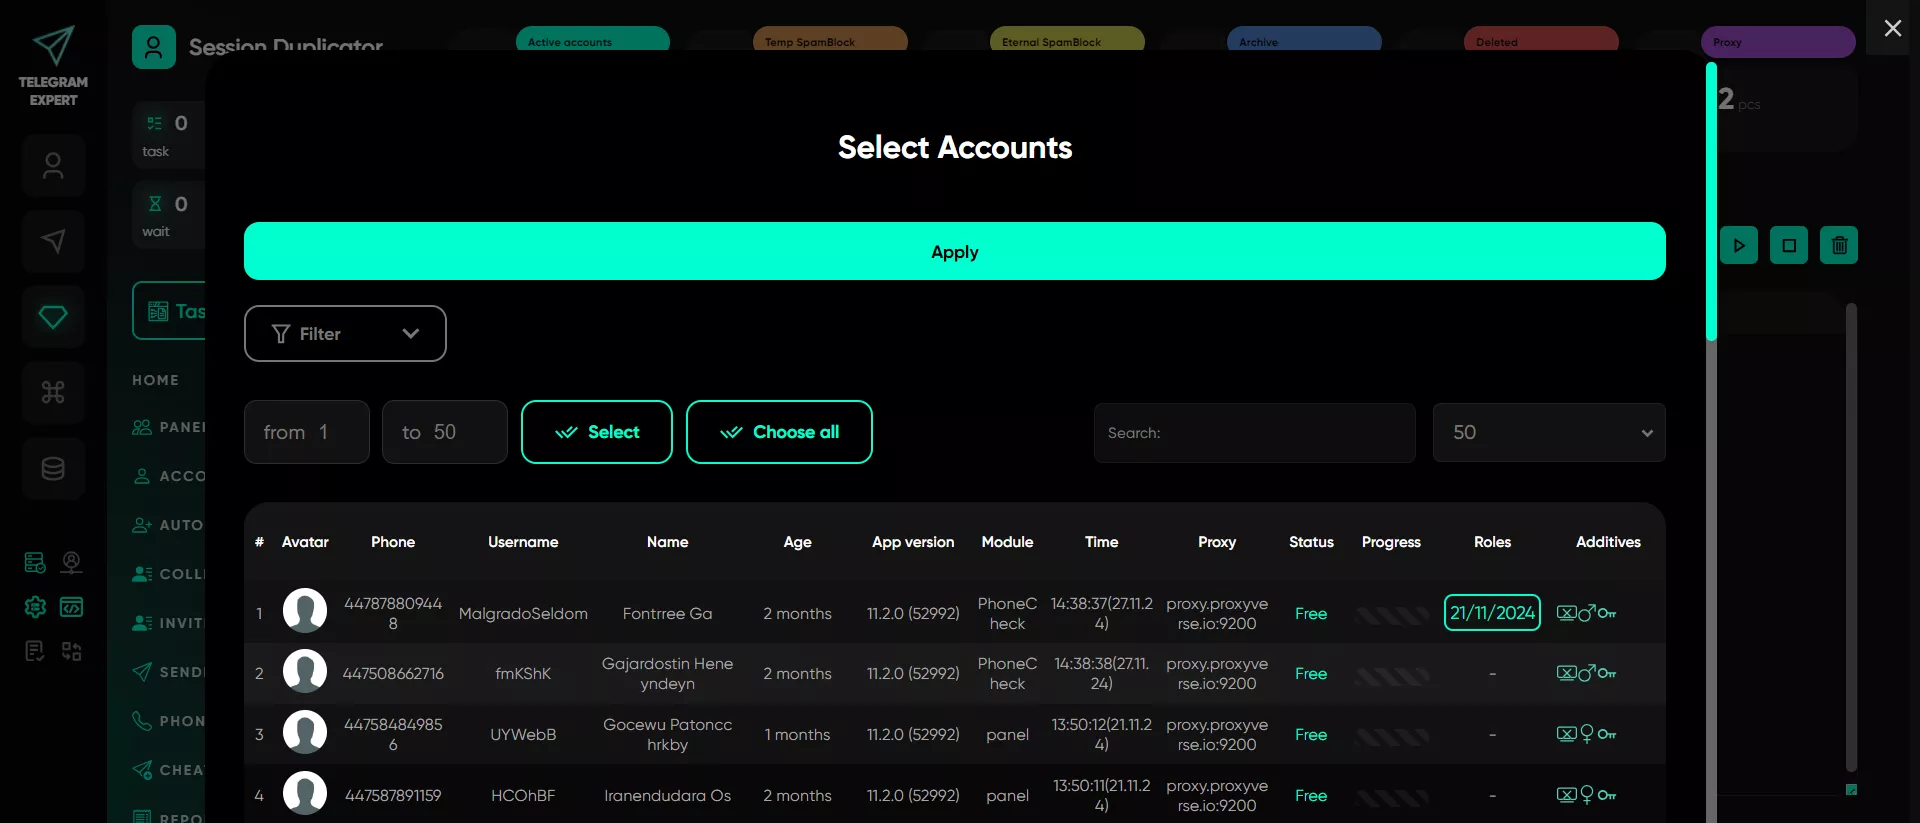Open the gear settings small sidebar icon
The width and height of the screenshot is (1920, 823).
35,607
